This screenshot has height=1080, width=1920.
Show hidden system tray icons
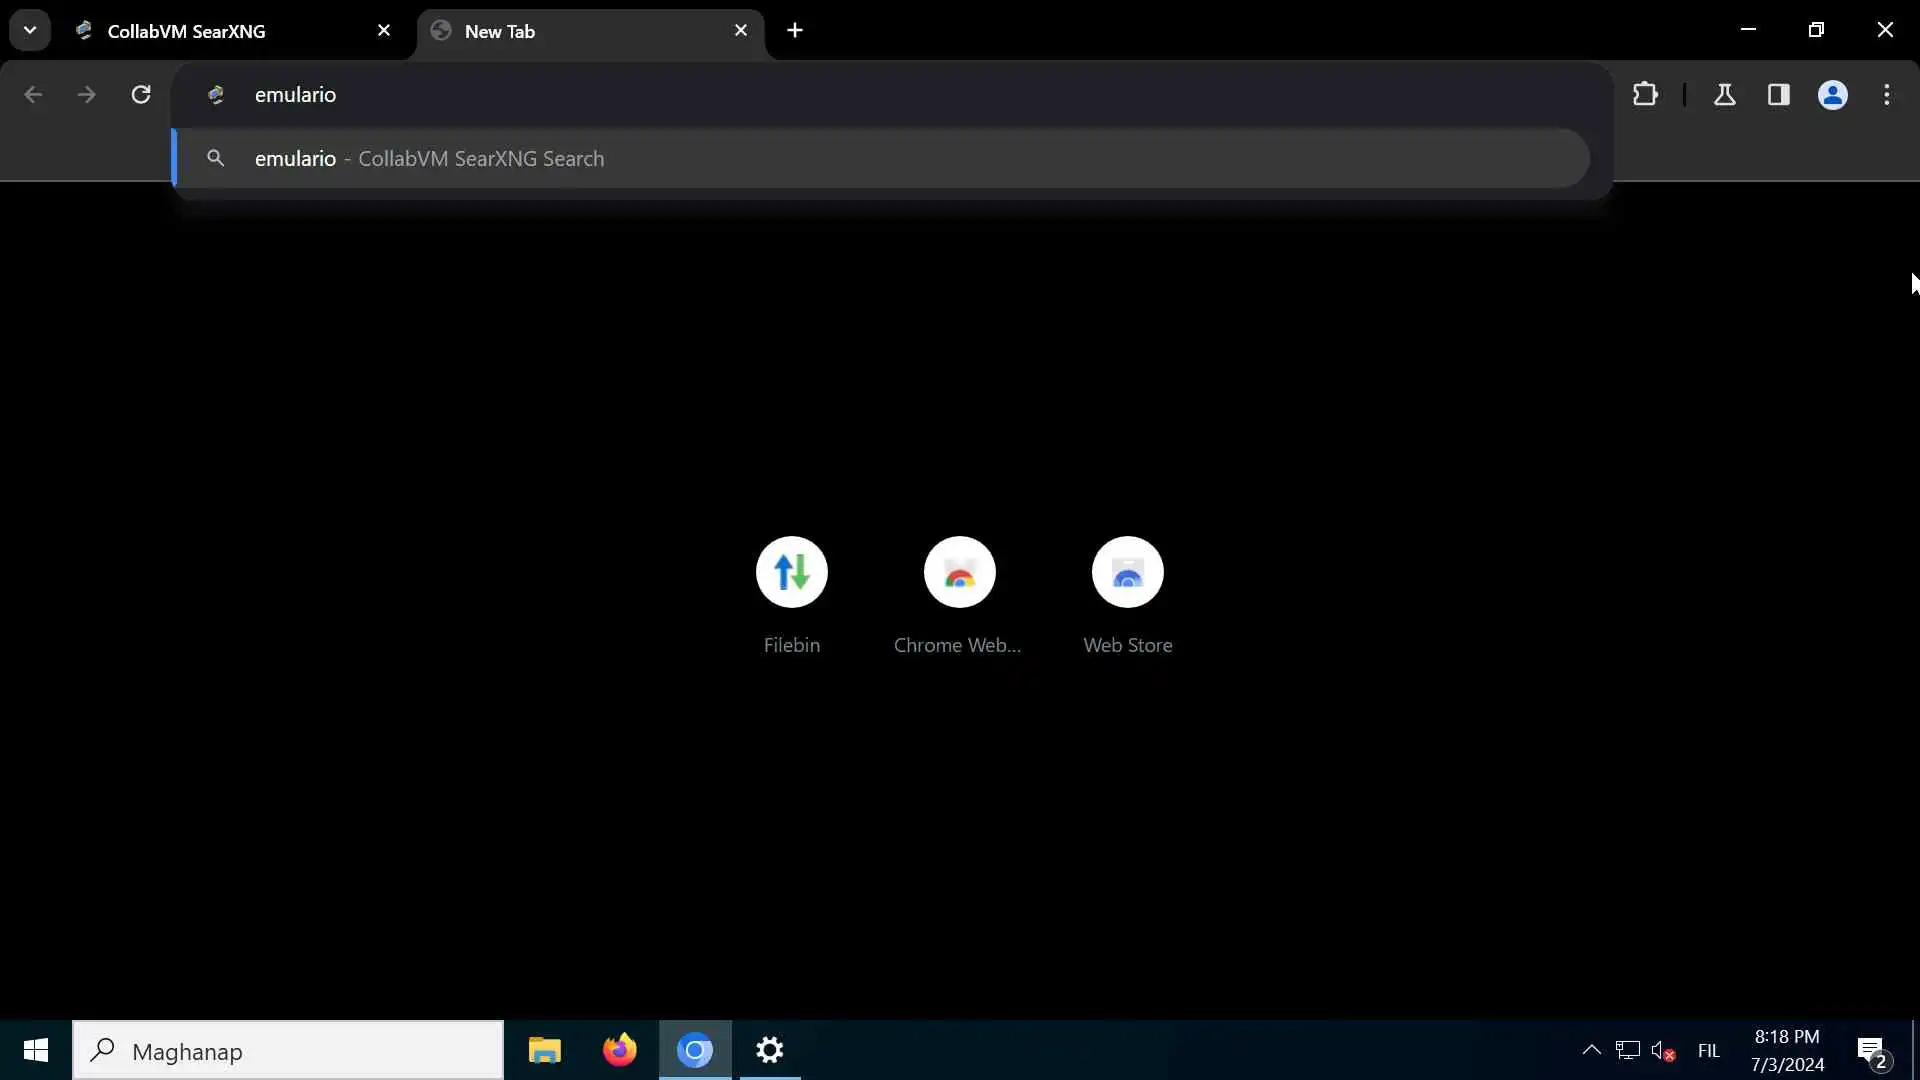(1591, 1050)
